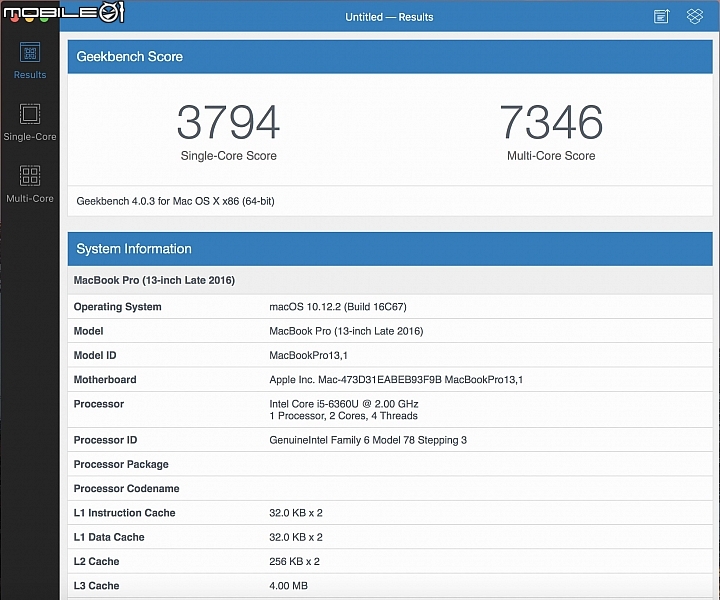Image resolution: width=720 pixels, height=600 pixels.
Task: Click the Single-Core label in sidebar
Action: click(30, 137)
